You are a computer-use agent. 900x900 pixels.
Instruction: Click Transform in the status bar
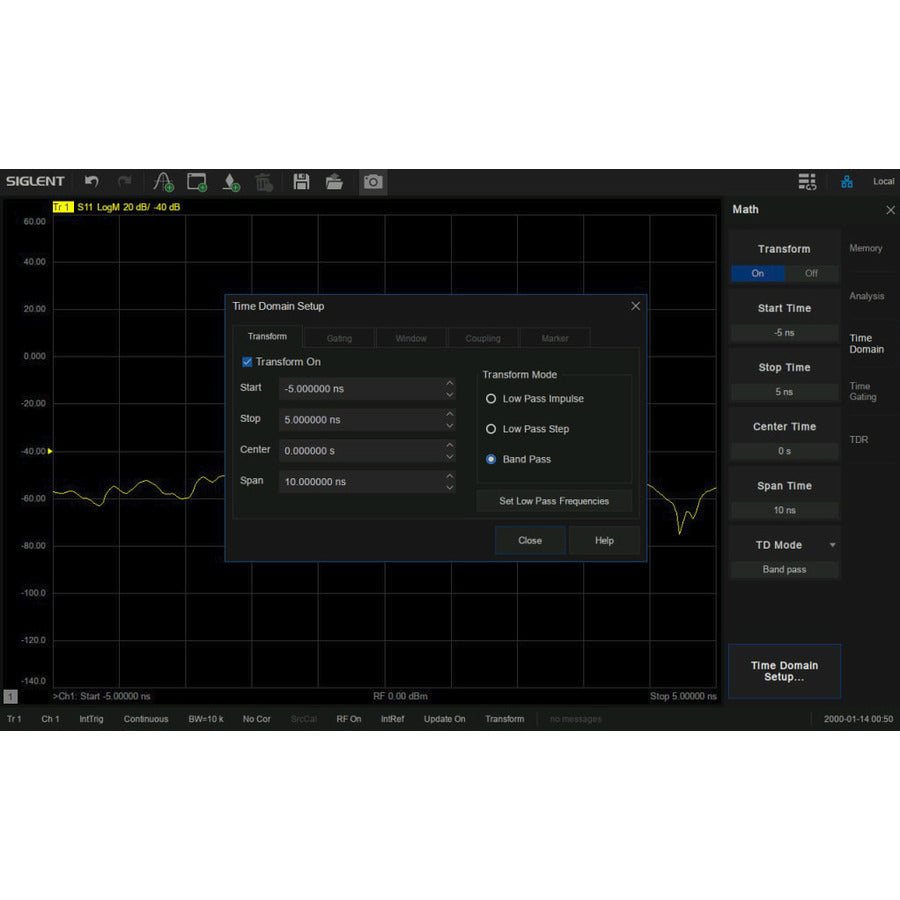pyautogui.click(x=504, y=719)
